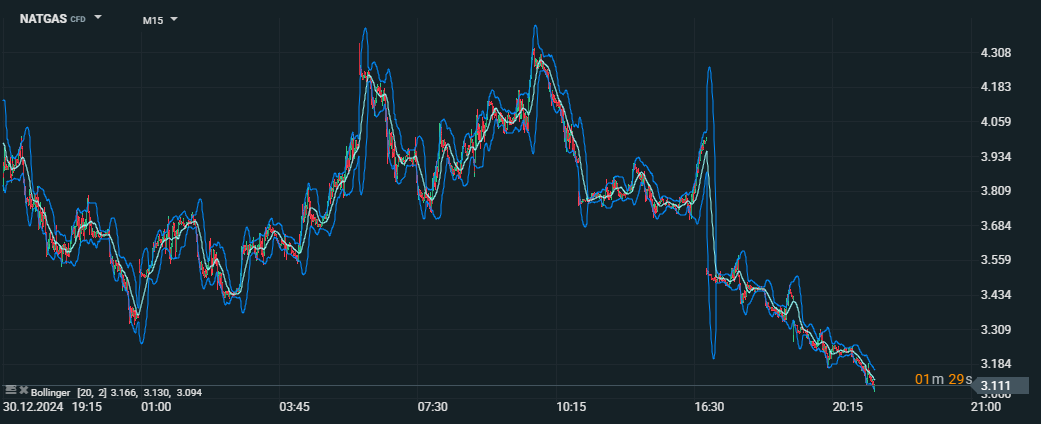Image resolution: width=1041 pixels, height=424 pixels.
Task: Click the 3.809 price axis label
Action: coord(995,190)
